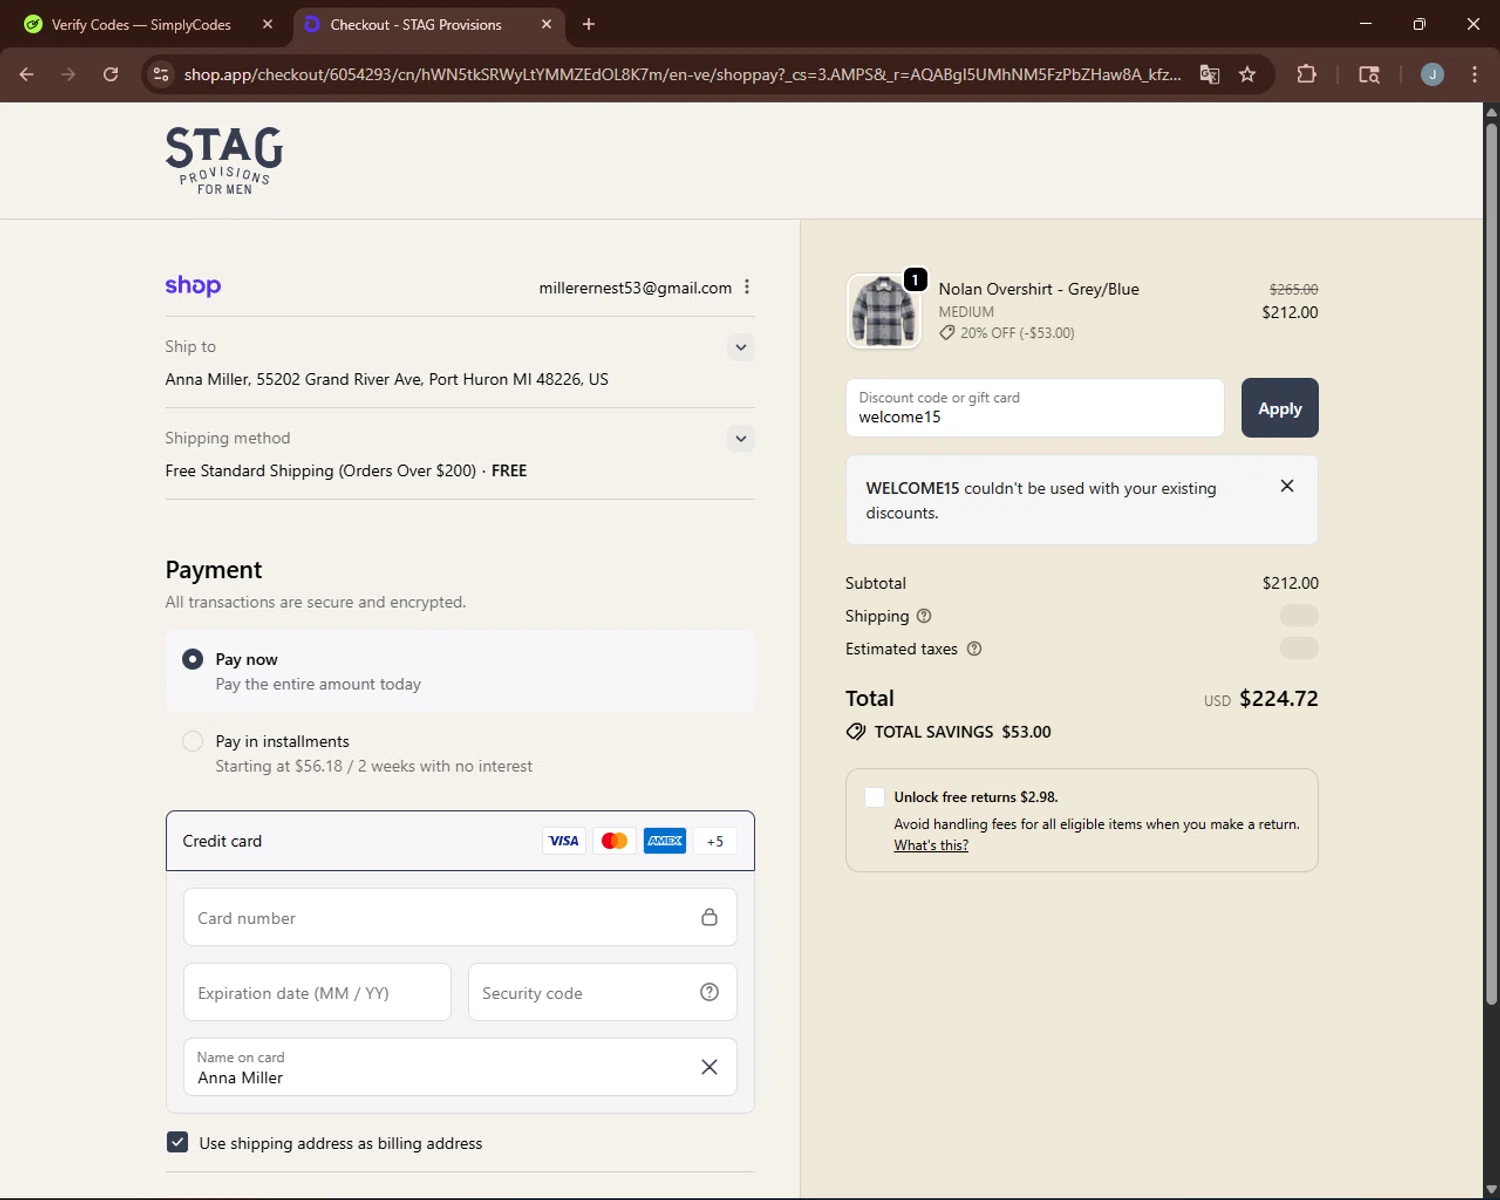Click total savings tag icon
The image size is (1500, 1200).
click(856, 732)
